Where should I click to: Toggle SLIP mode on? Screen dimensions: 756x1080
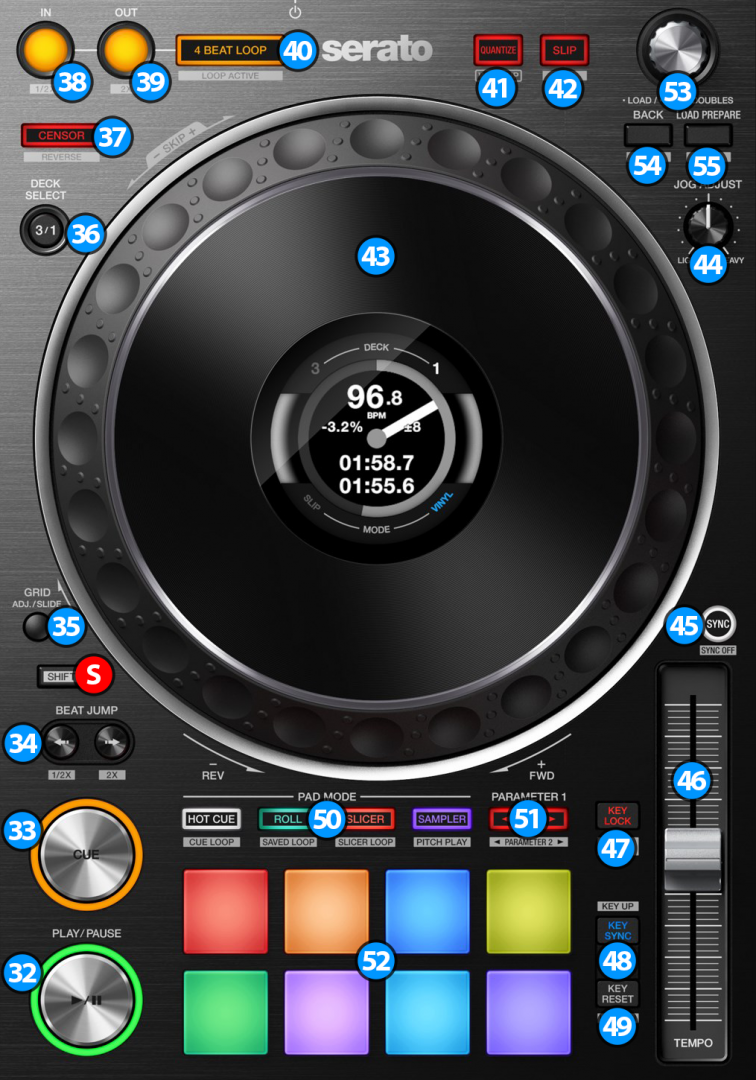point(564,50)
